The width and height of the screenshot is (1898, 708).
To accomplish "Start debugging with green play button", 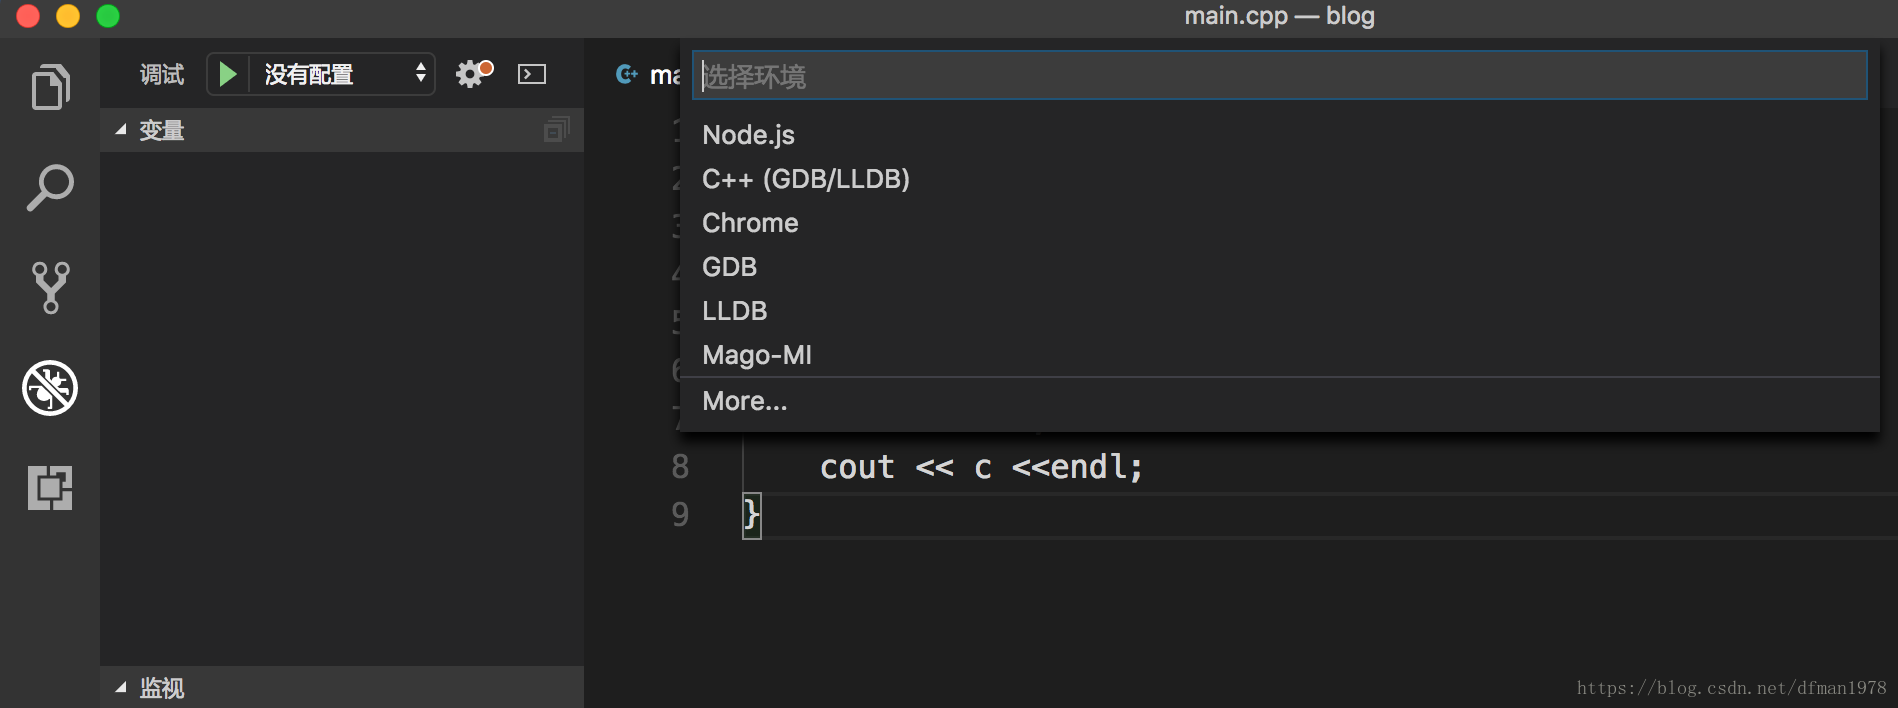I will coord(228,74).
